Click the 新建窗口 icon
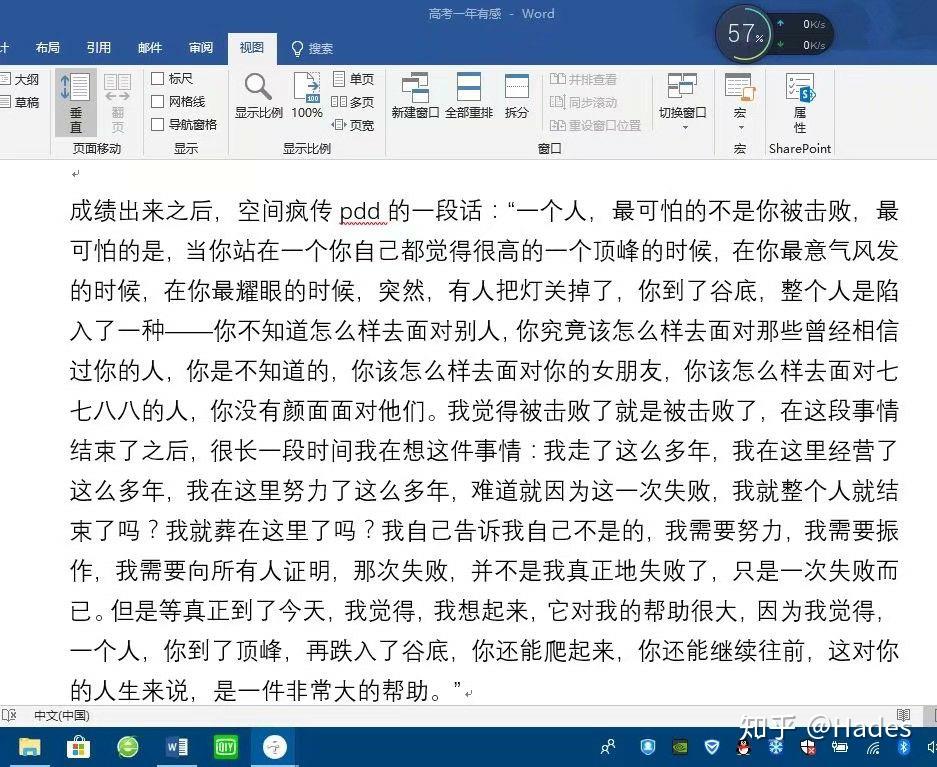The image size is (937, 767). point(415,96)
